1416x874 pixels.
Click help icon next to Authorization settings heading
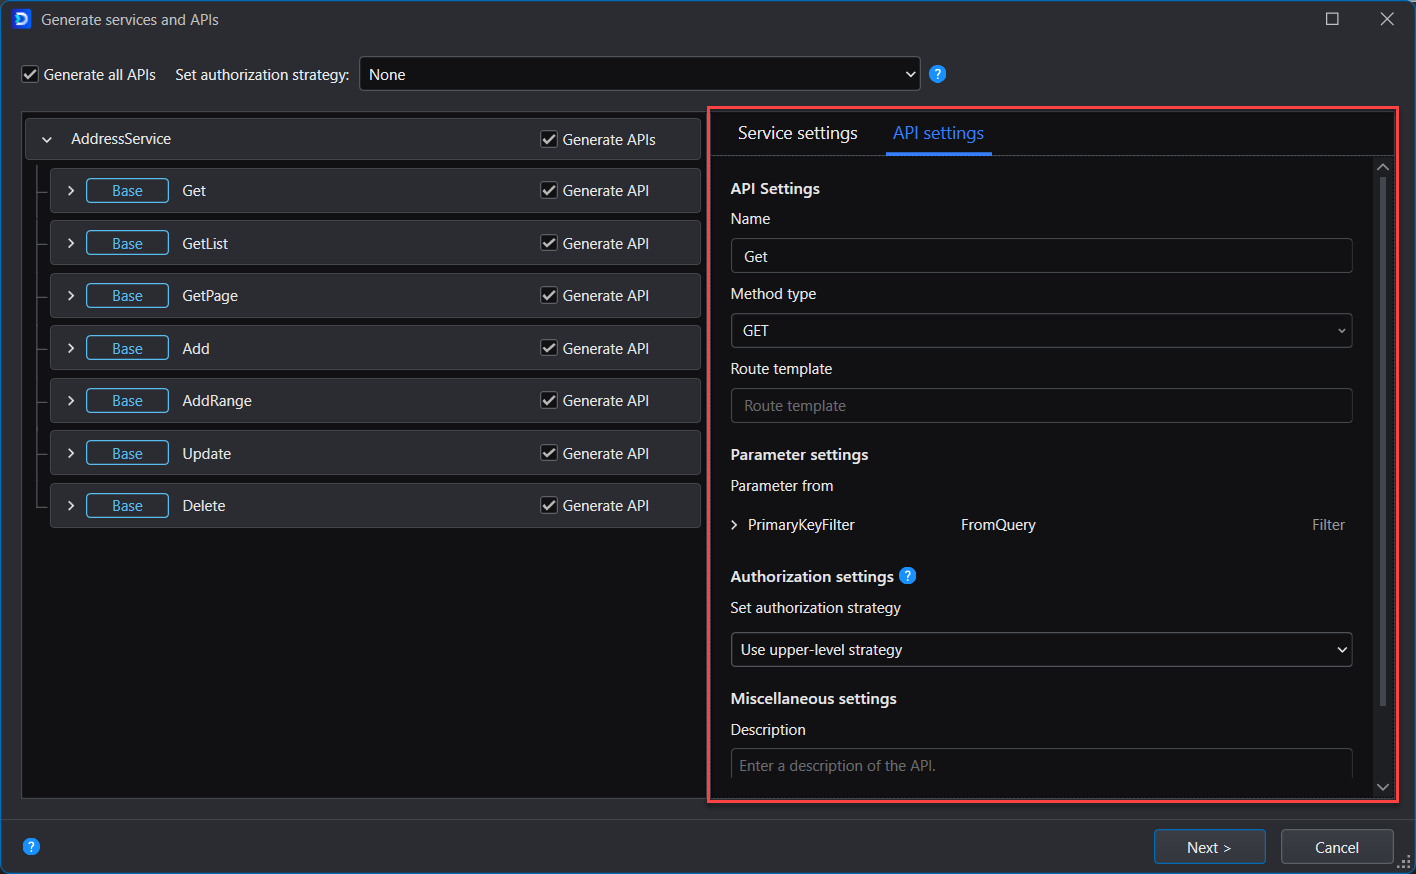[907, 576]
